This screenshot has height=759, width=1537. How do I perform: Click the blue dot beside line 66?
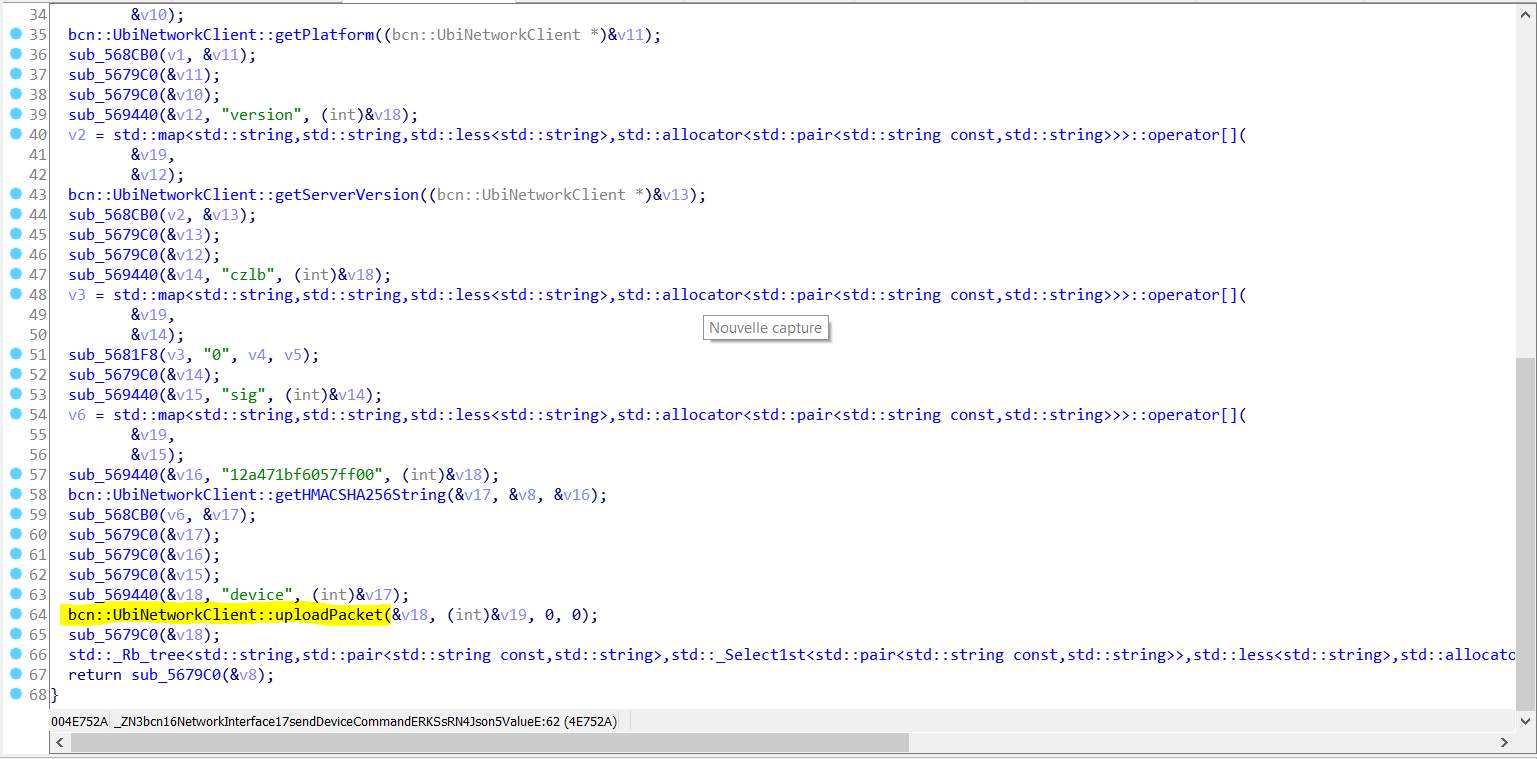tap(15, 654)
